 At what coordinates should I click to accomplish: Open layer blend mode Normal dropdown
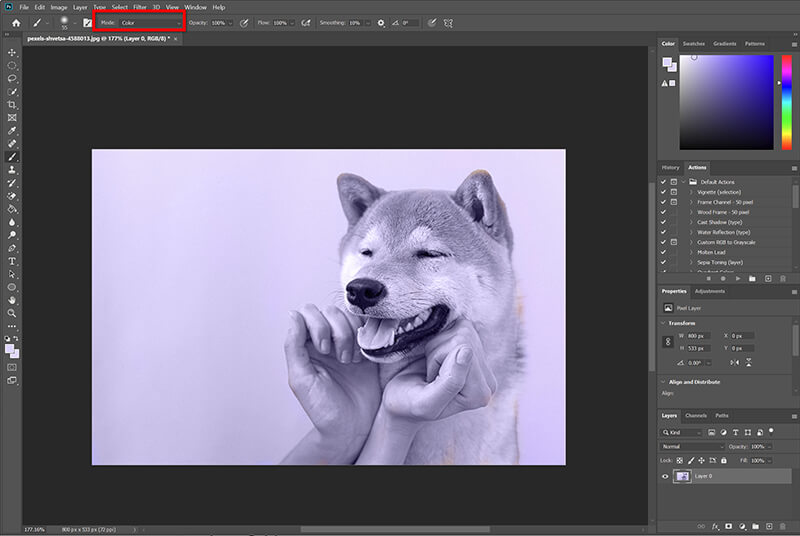[692, 447]
